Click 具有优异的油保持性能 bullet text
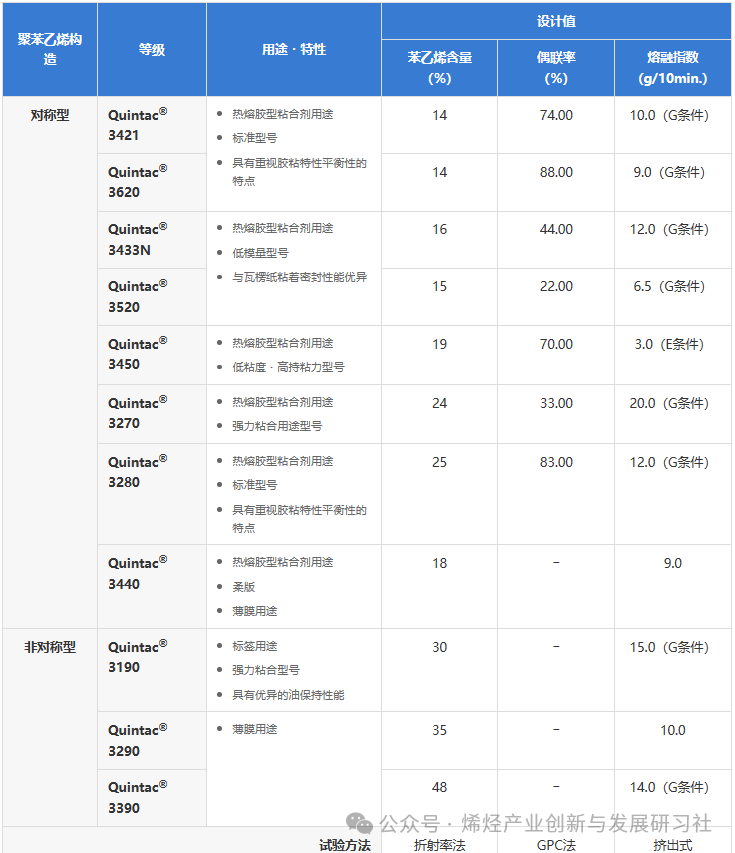 tap(288, 695)
